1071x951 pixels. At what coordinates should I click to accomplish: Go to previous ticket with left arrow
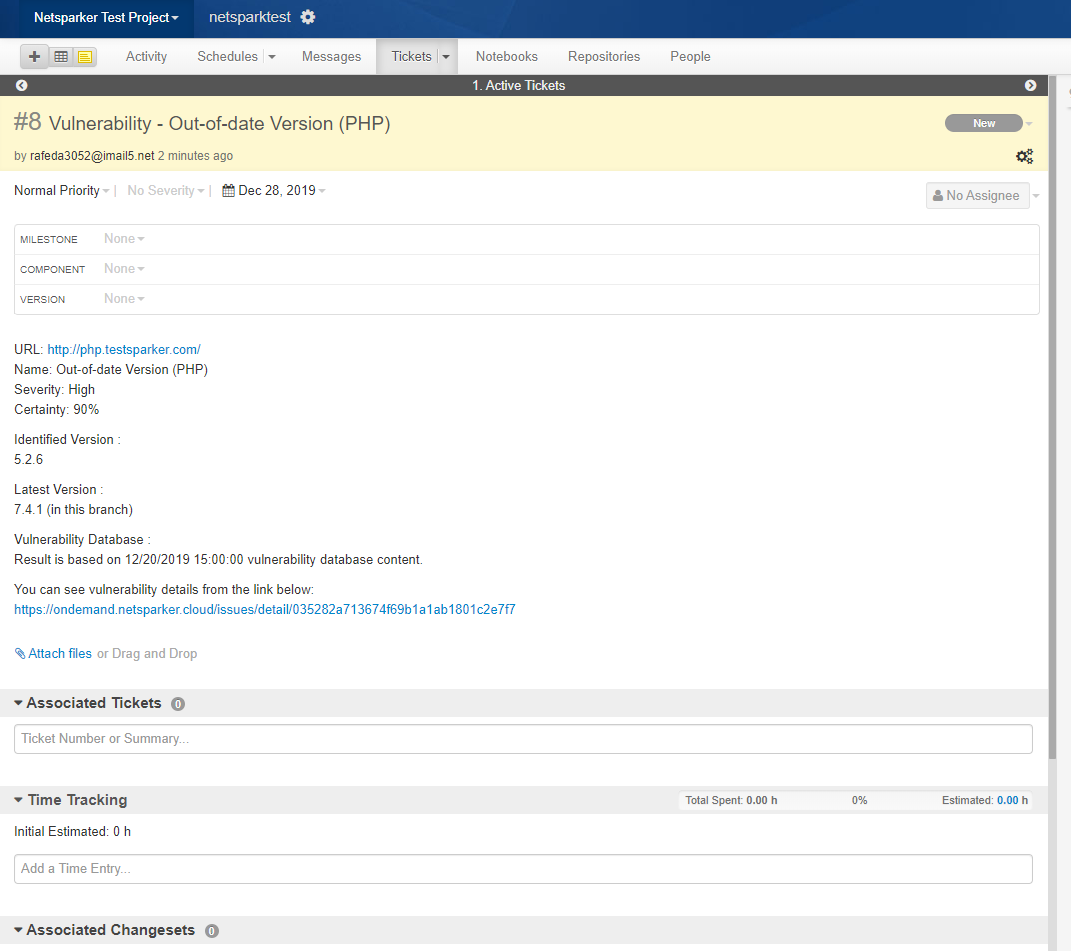tap(20, 85)
